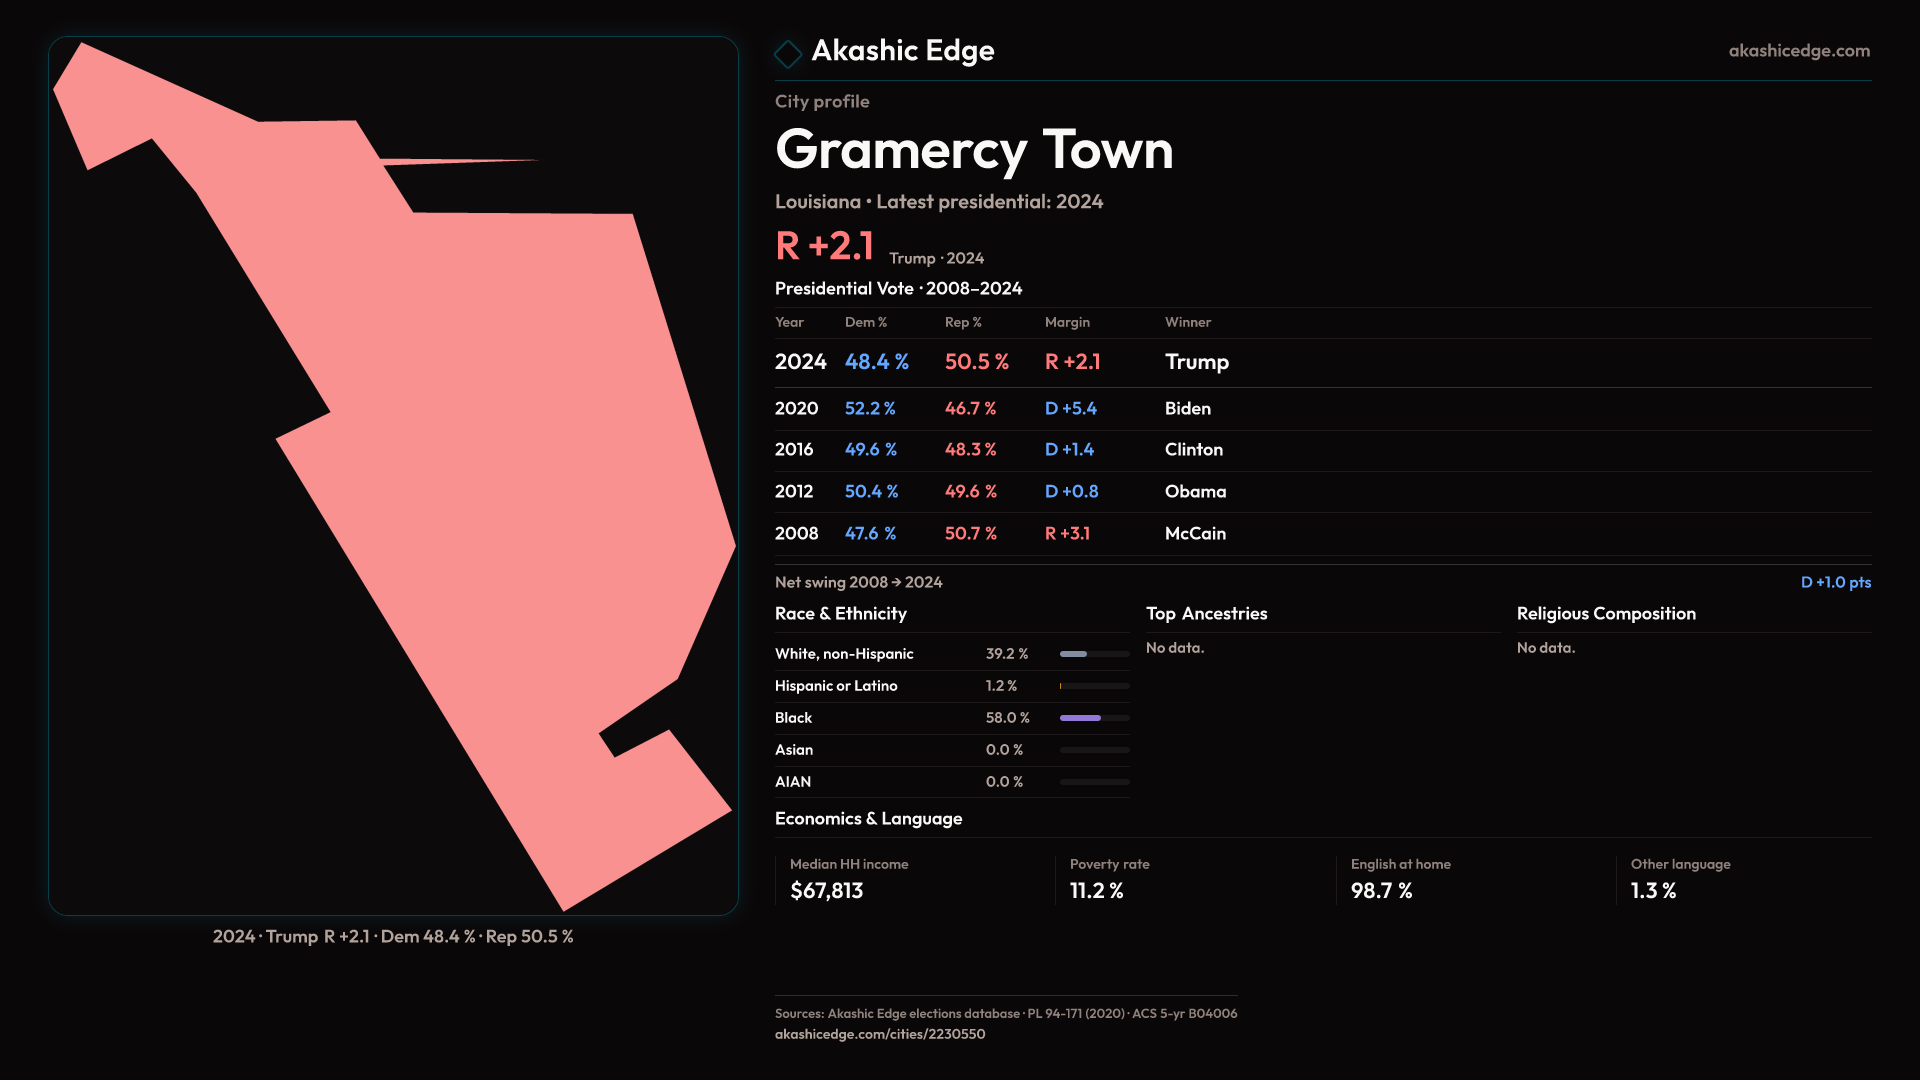
Task: Click the Akashic Edge diamond logo icon
Action: [x=788, y=53]
